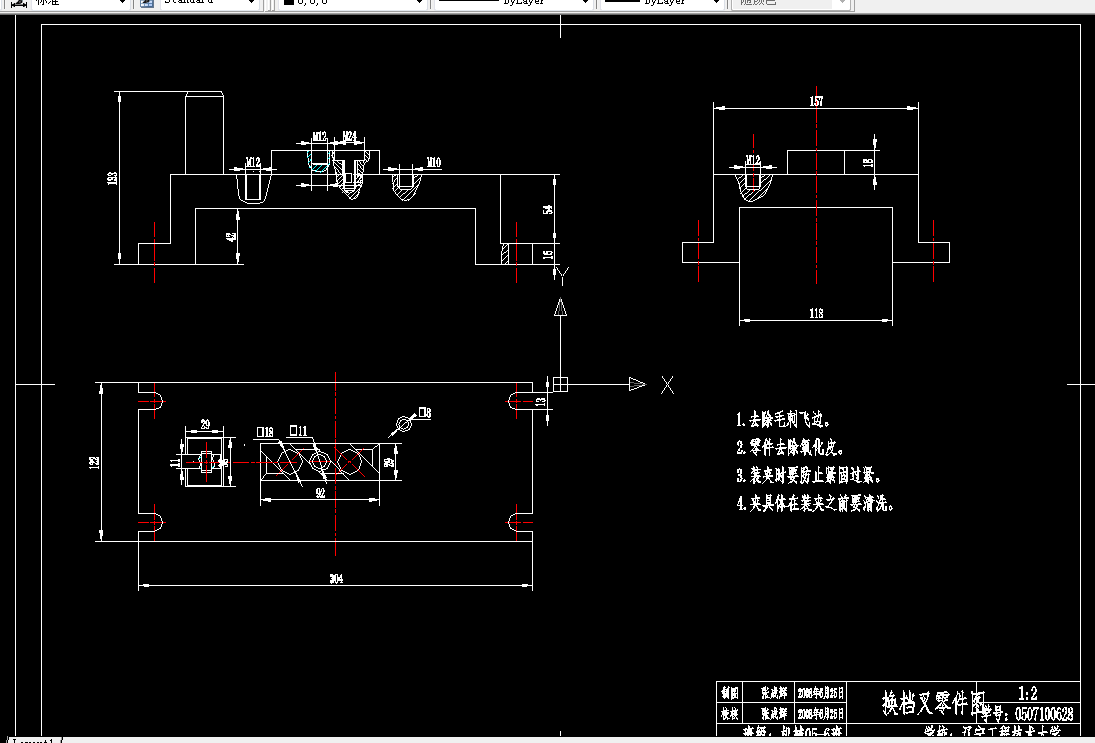Select the 制图 cell in title block
Screen dimensions: 1095x743
point(730,693)
